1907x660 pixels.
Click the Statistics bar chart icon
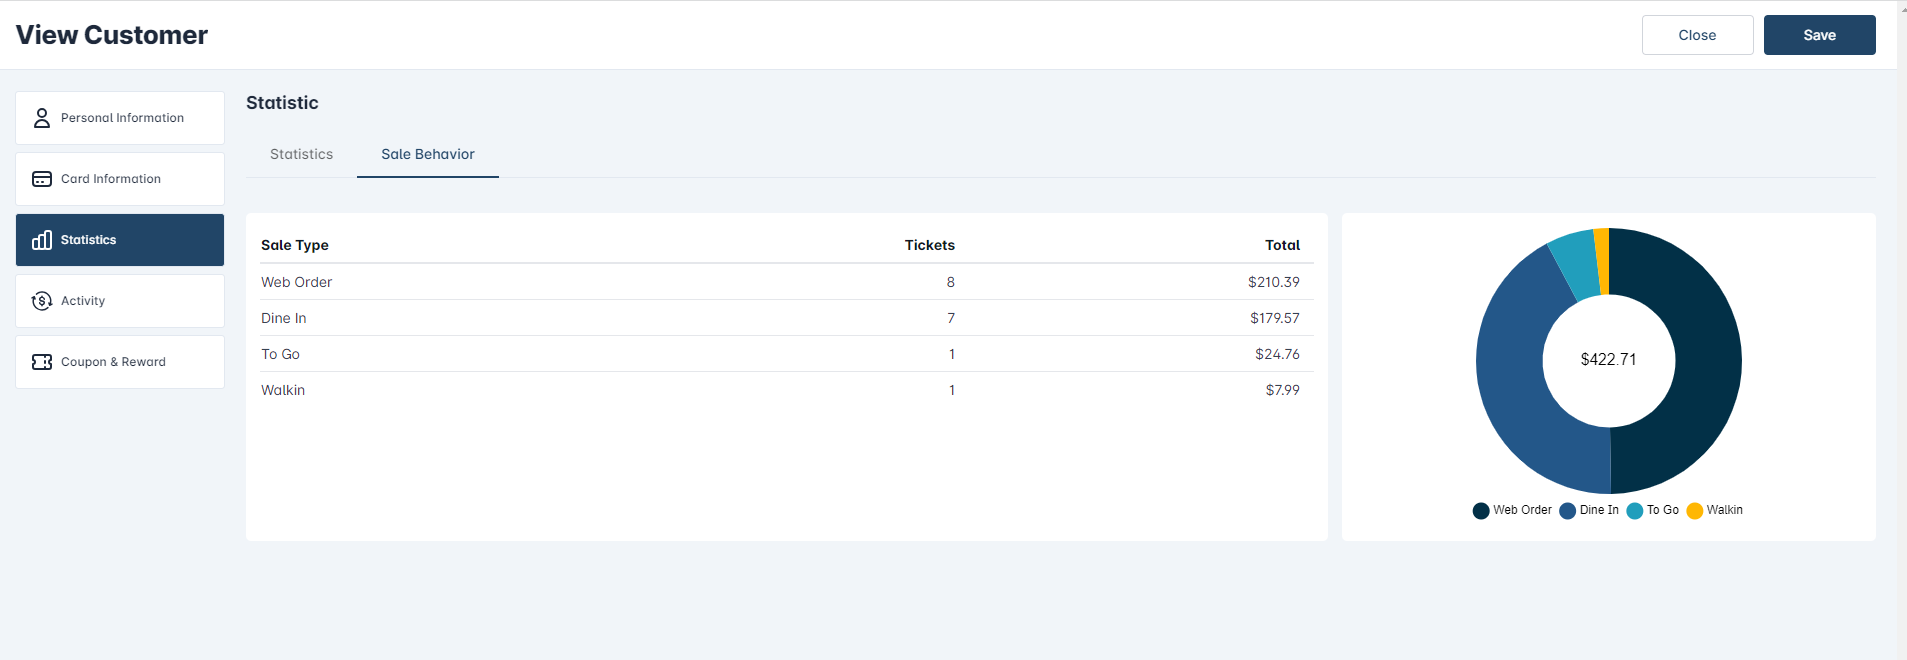(x=42, y=240)
